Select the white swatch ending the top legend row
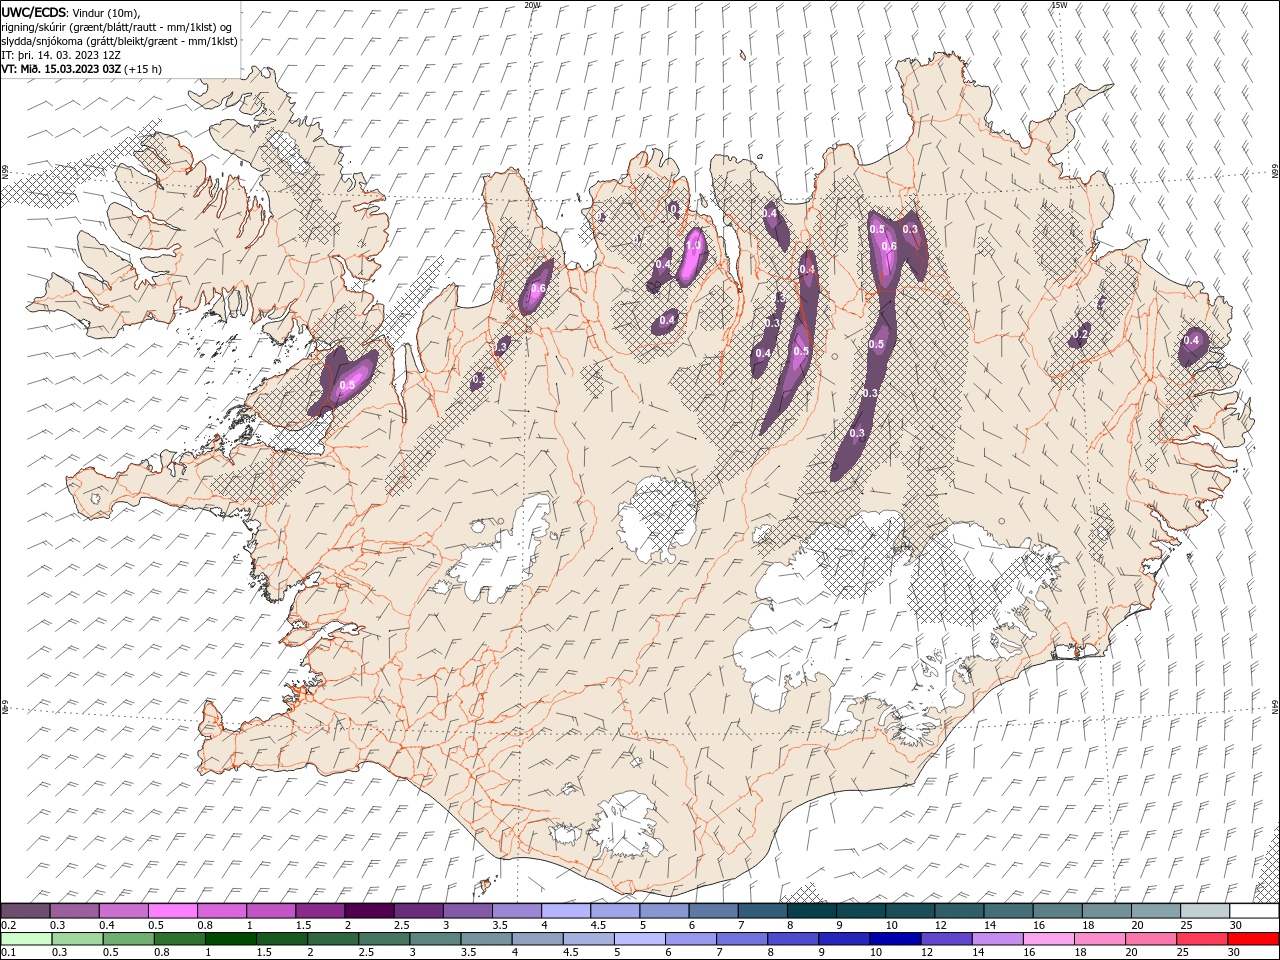 [x=1254, y=911]
